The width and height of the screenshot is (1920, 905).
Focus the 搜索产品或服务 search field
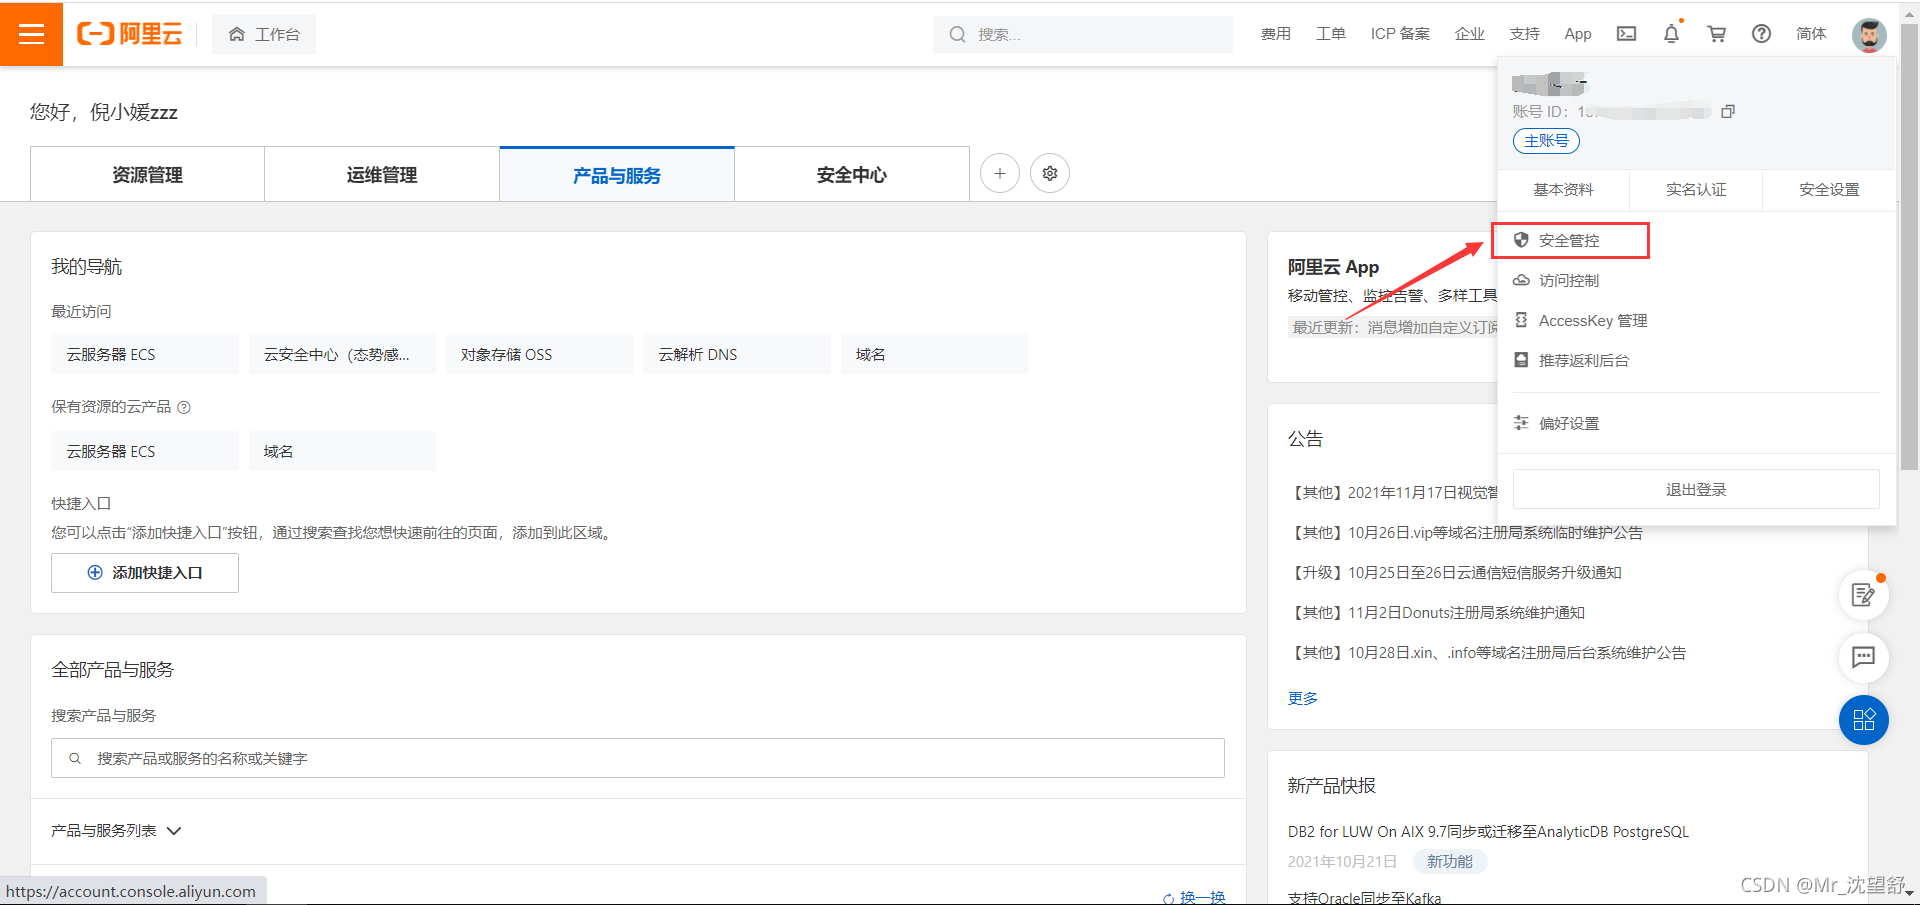(638, 758)
